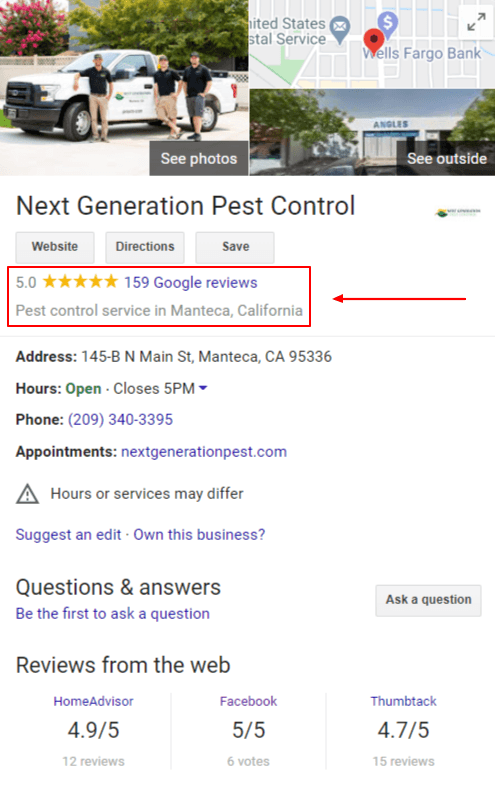This screenshot has height=785, width=495.
Task: Visit nextgenerationpest.com appointments link
Action: 204,452
